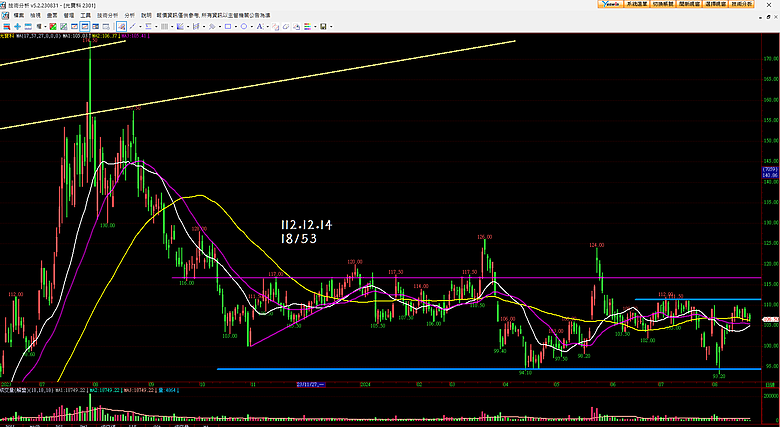Click the 選擇視窗 orange button
This screenshot has width=780, height=427.
(716, 4)
